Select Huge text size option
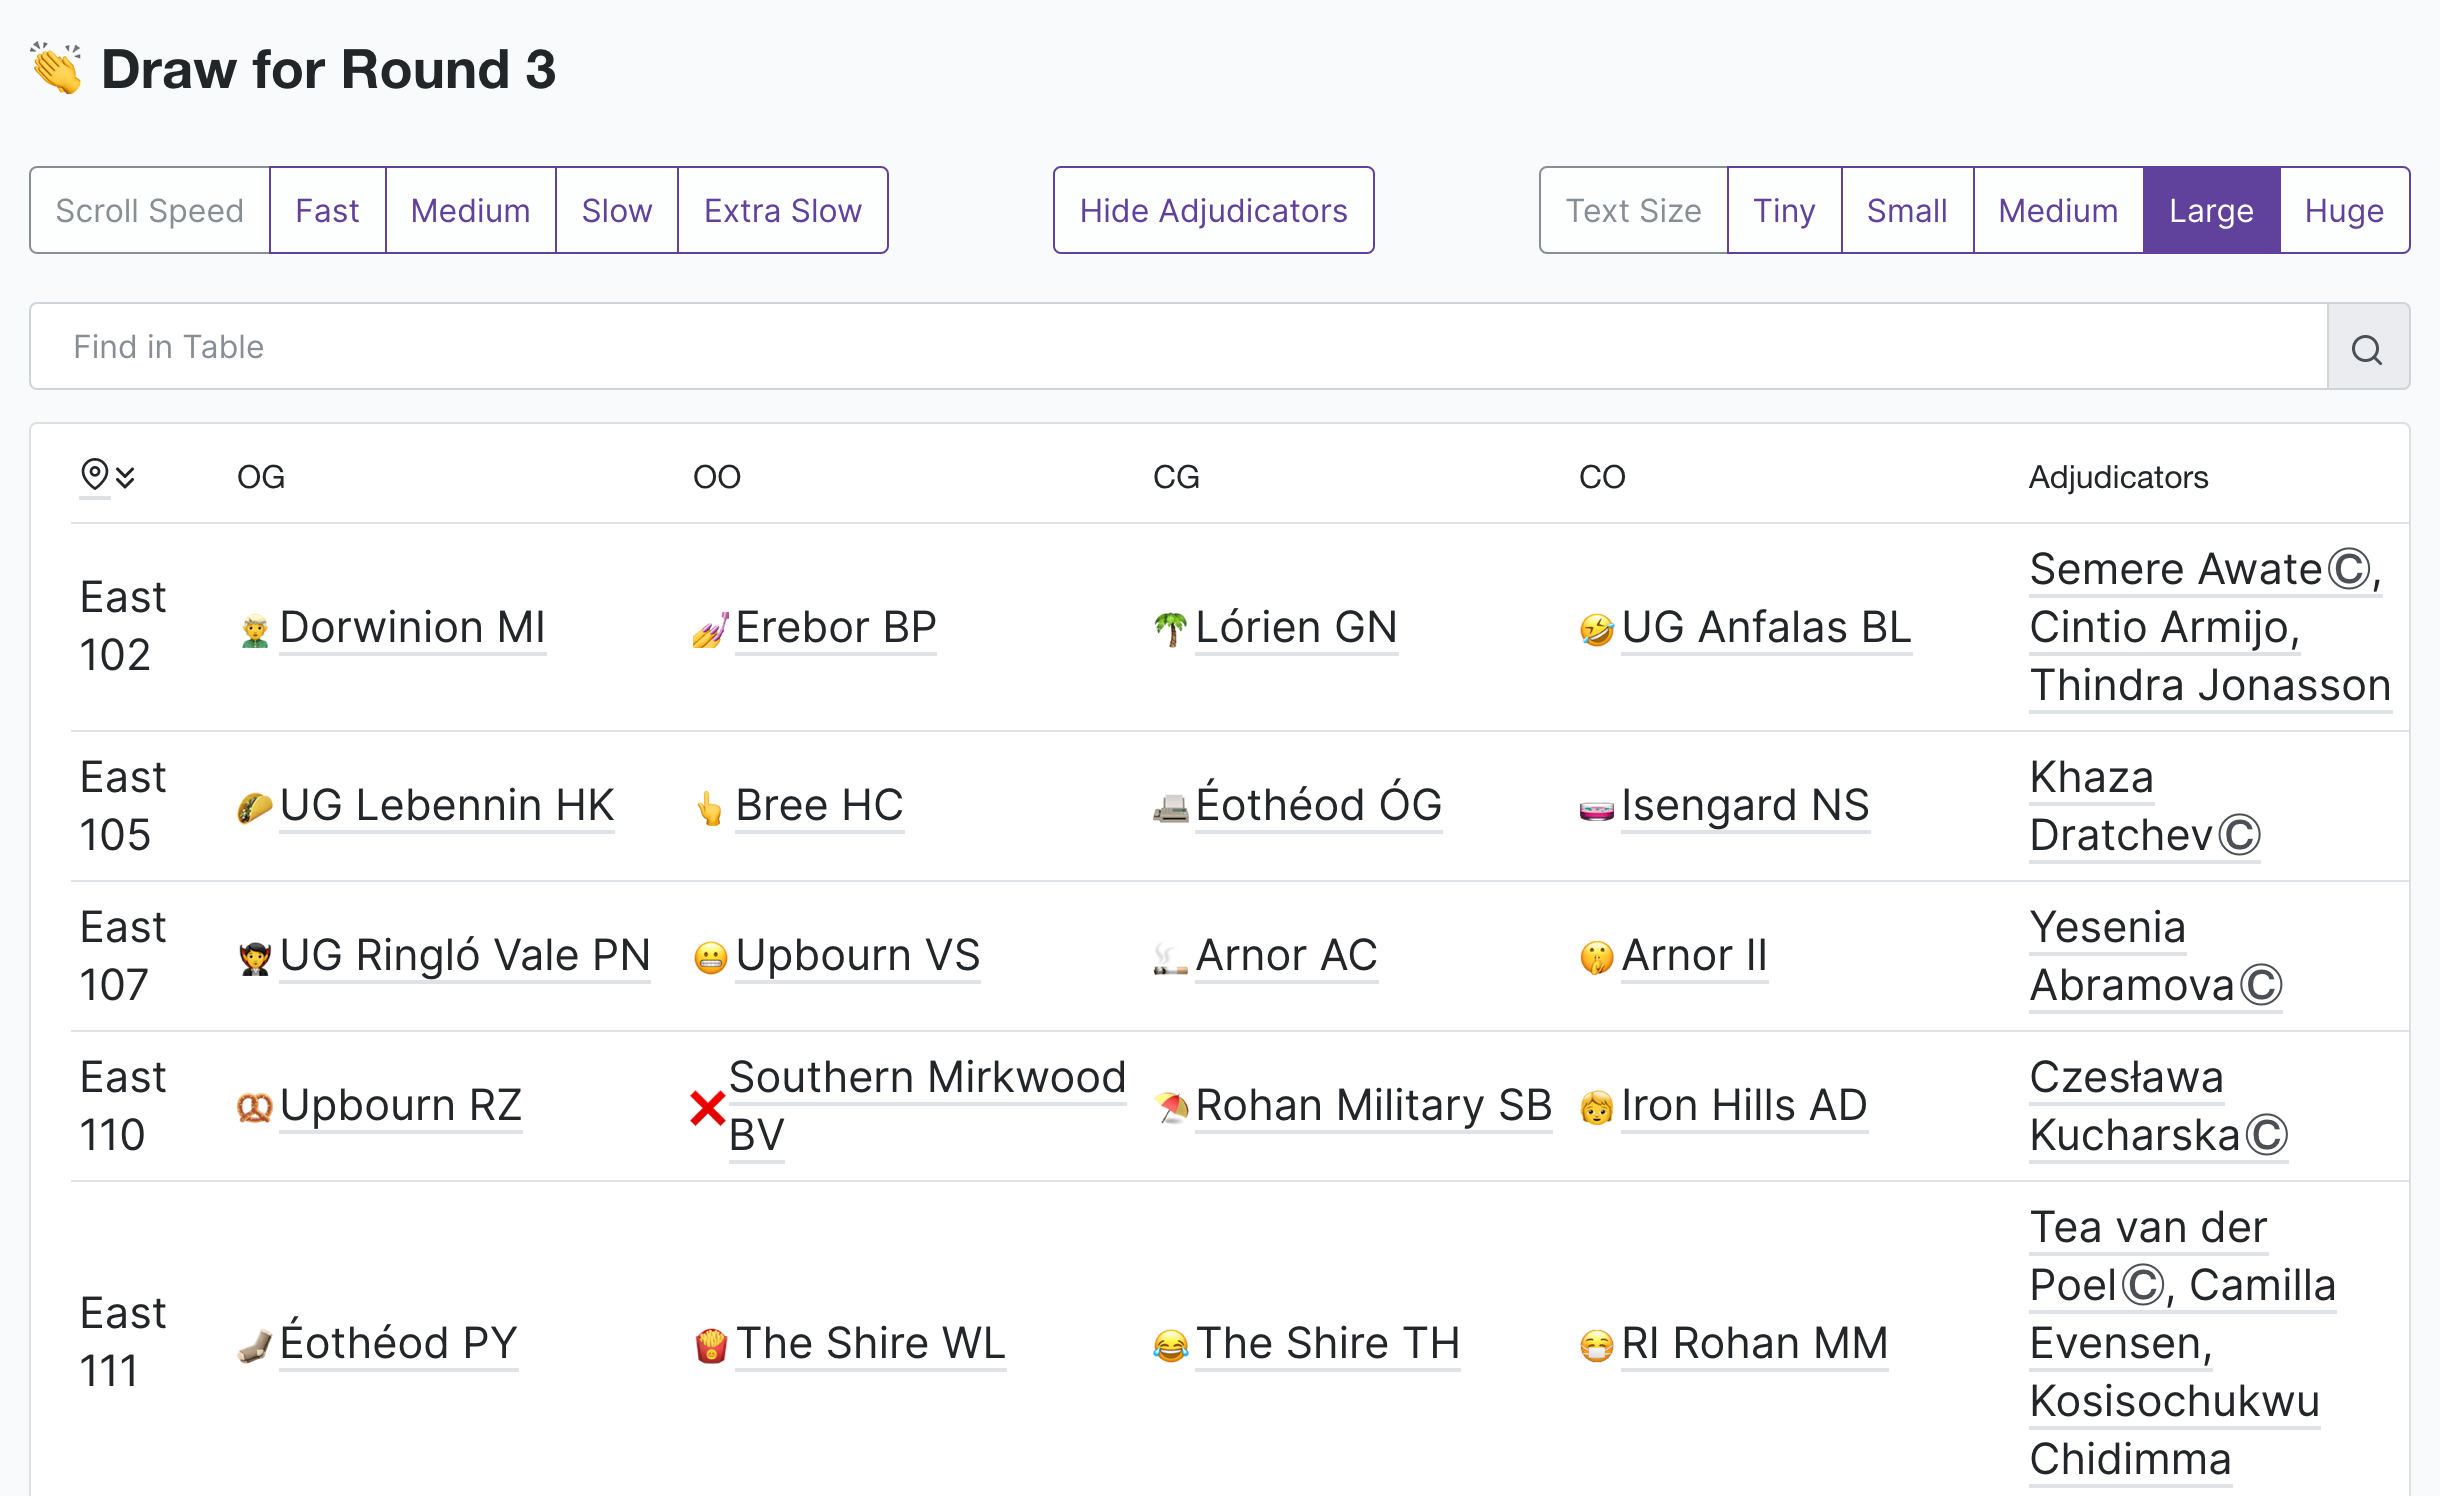The image size is (2440, 1496). pos(2344,210)
